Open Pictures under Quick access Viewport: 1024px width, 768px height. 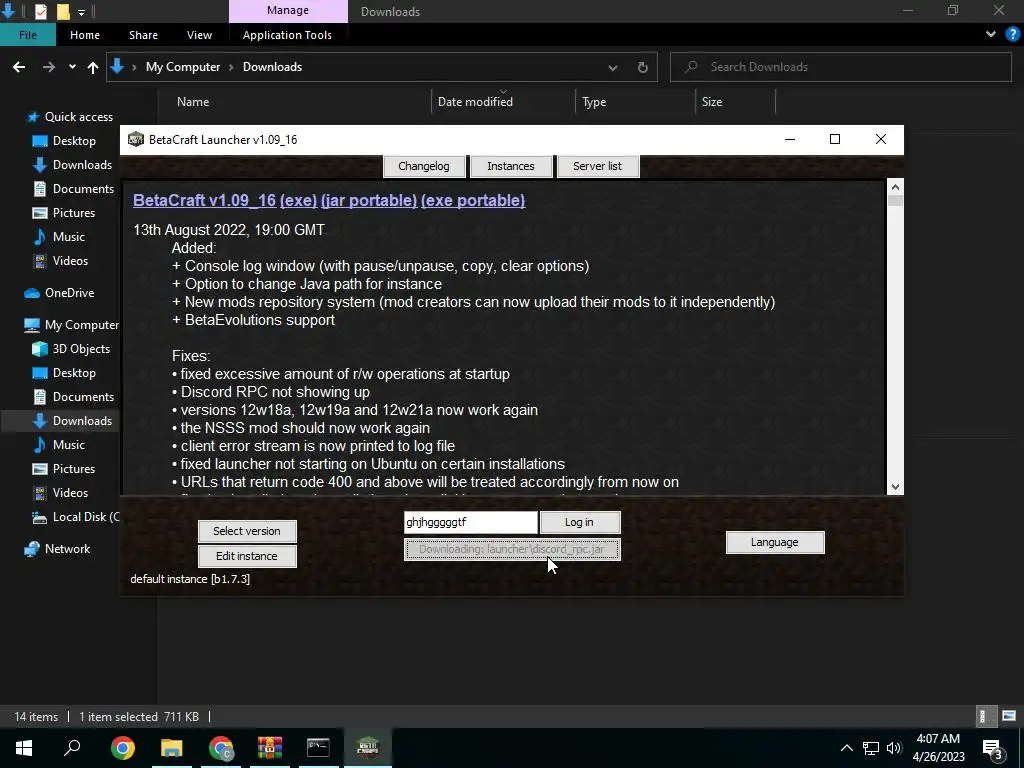tap(73, 213)
